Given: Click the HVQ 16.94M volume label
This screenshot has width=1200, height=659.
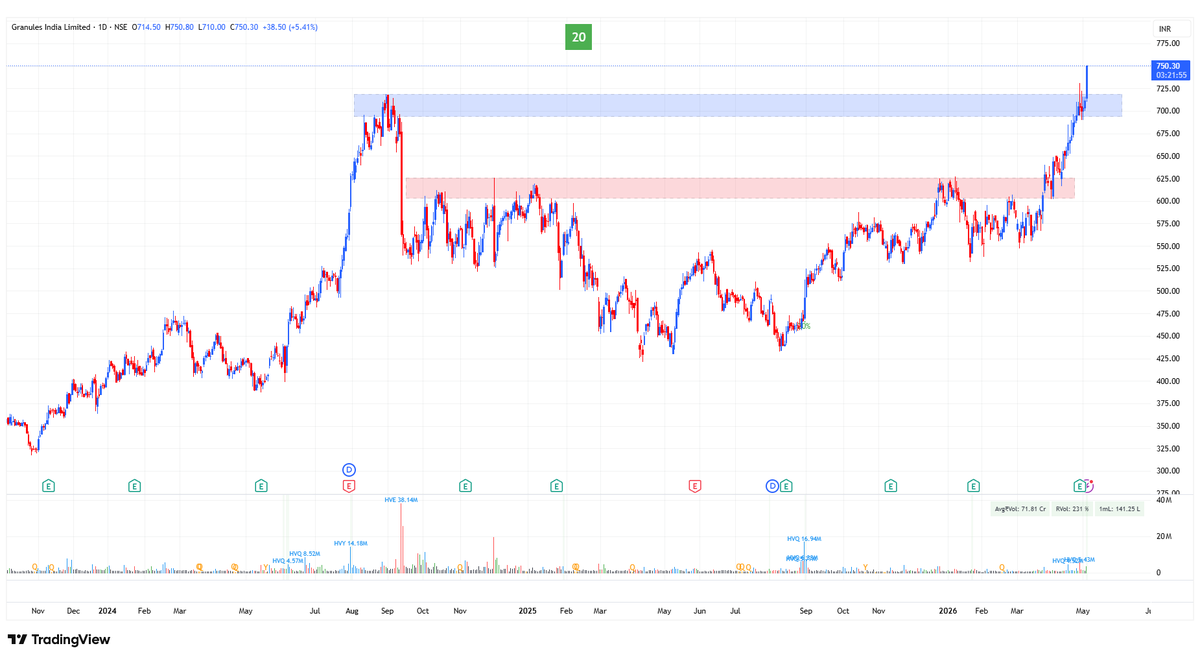Looking at the screenshot, I should pyautogui.click(x=804, y=538).
